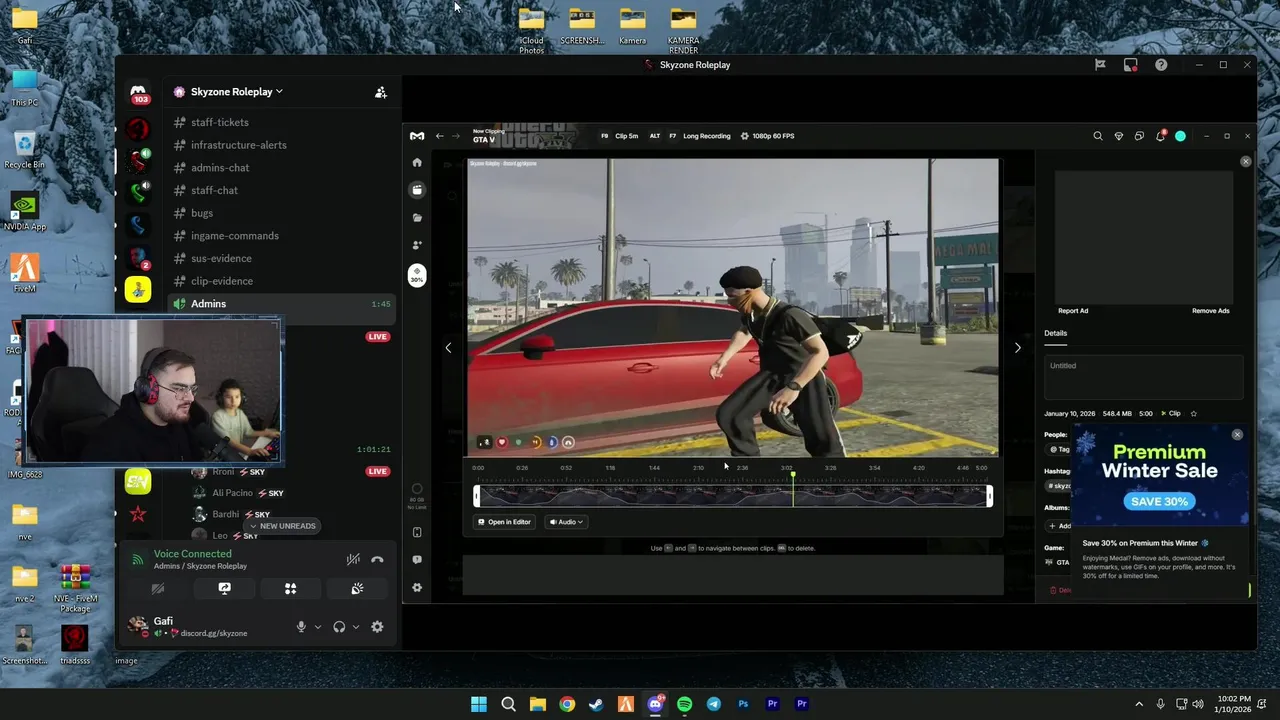The image size is (1280, 720).
Task: Open Medal settings gear in sidebar
Action: click(417, 588)
